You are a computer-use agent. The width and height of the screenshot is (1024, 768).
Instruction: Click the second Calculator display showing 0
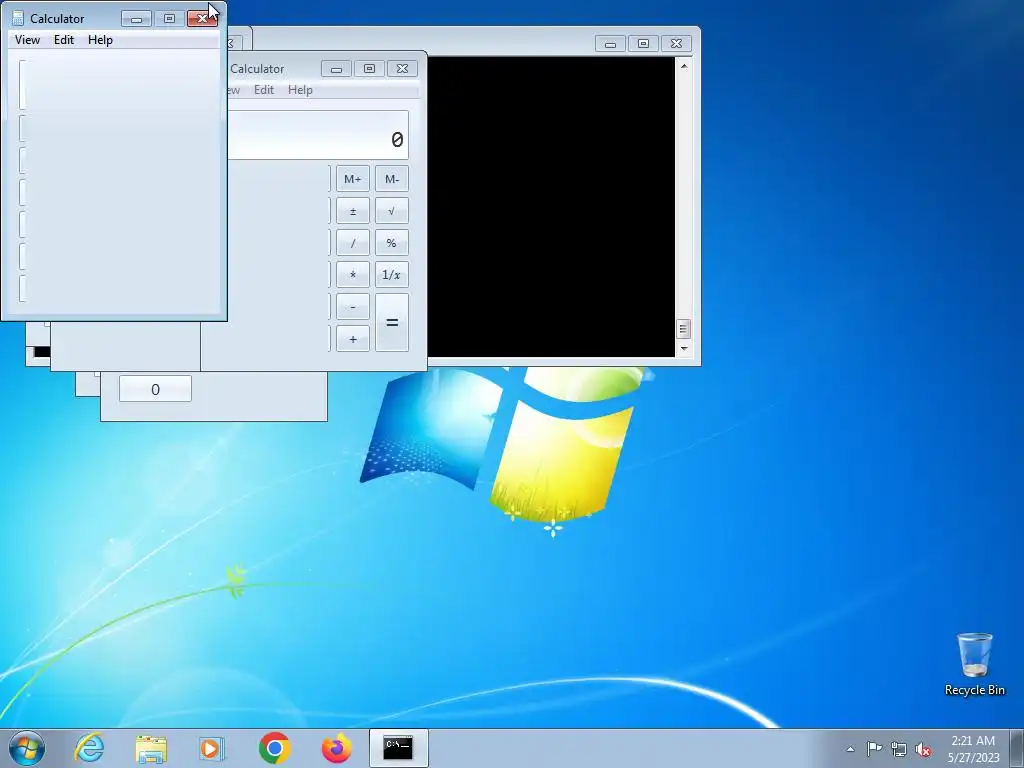pyautogui.click(x=318, y=135)
